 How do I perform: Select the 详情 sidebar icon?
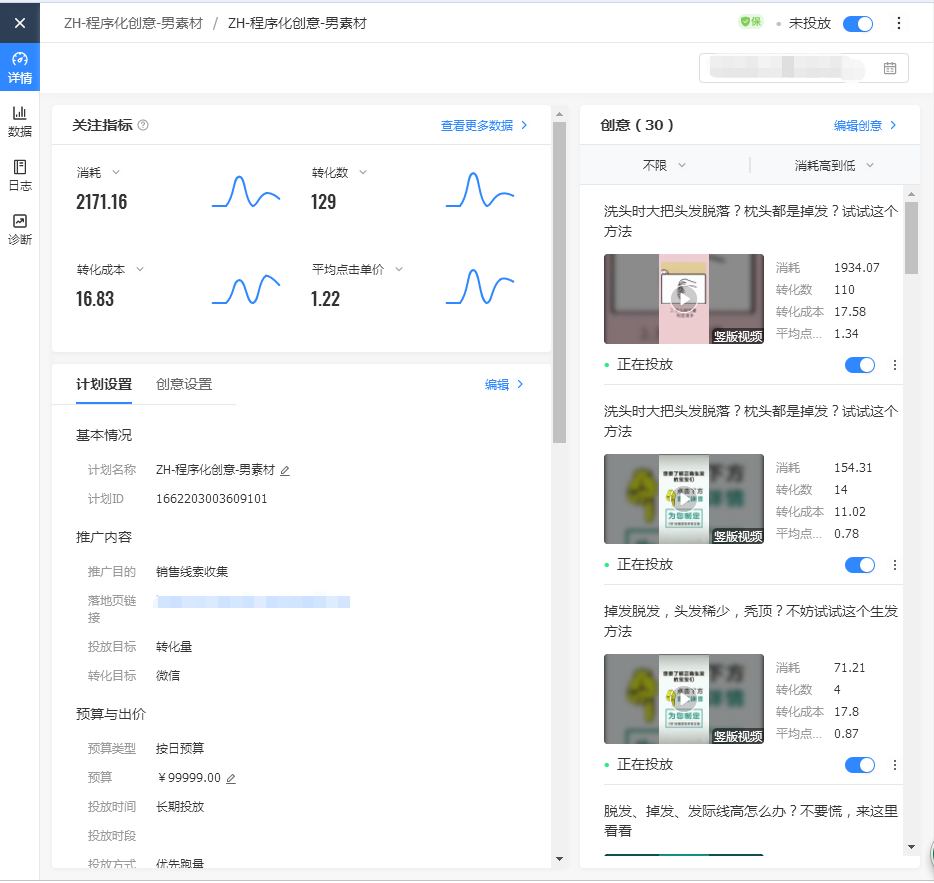(20, 68)
